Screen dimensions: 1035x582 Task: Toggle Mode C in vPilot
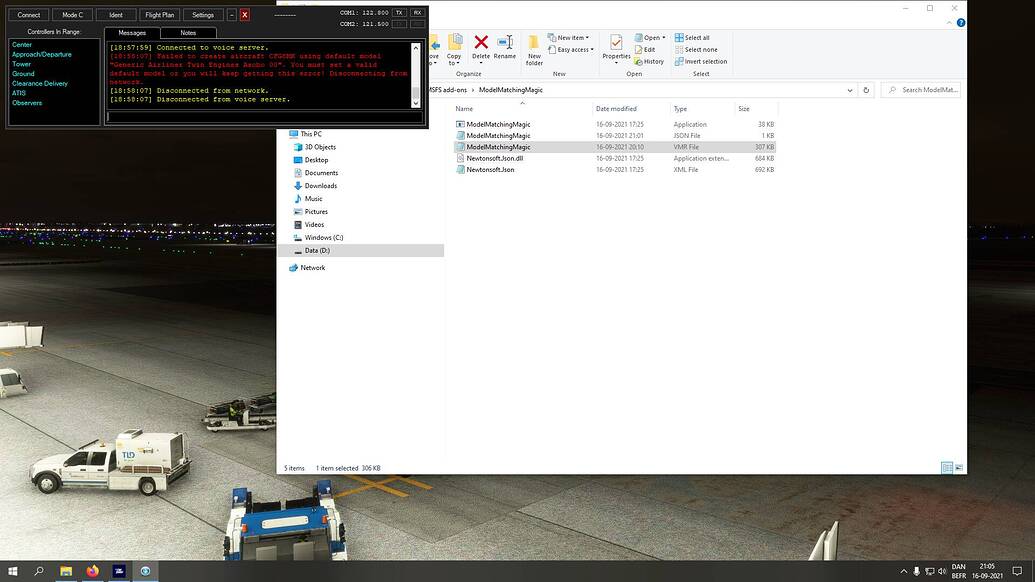click(x=71, y=14)
